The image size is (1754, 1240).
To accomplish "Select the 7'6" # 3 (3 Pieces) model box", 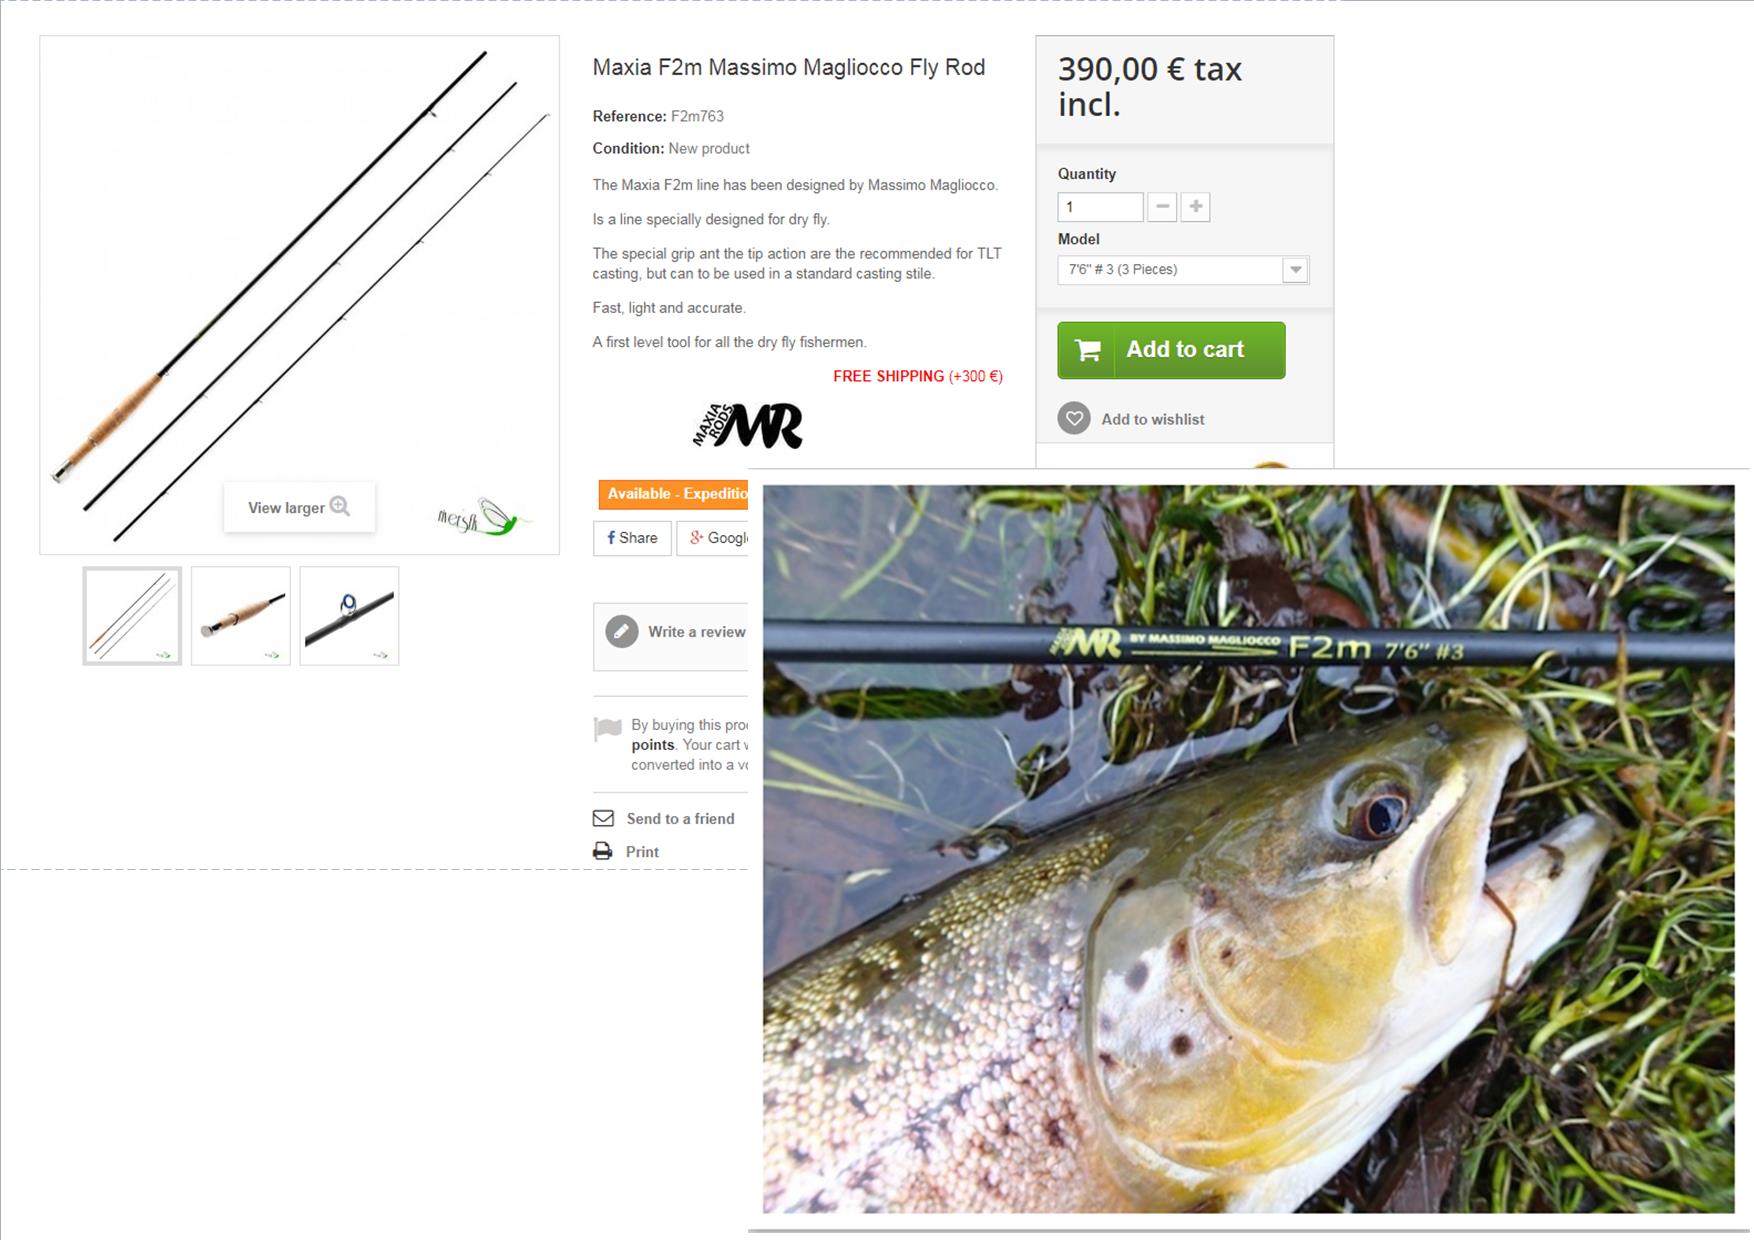I will pyautogui.click(x=1184, y=270).
